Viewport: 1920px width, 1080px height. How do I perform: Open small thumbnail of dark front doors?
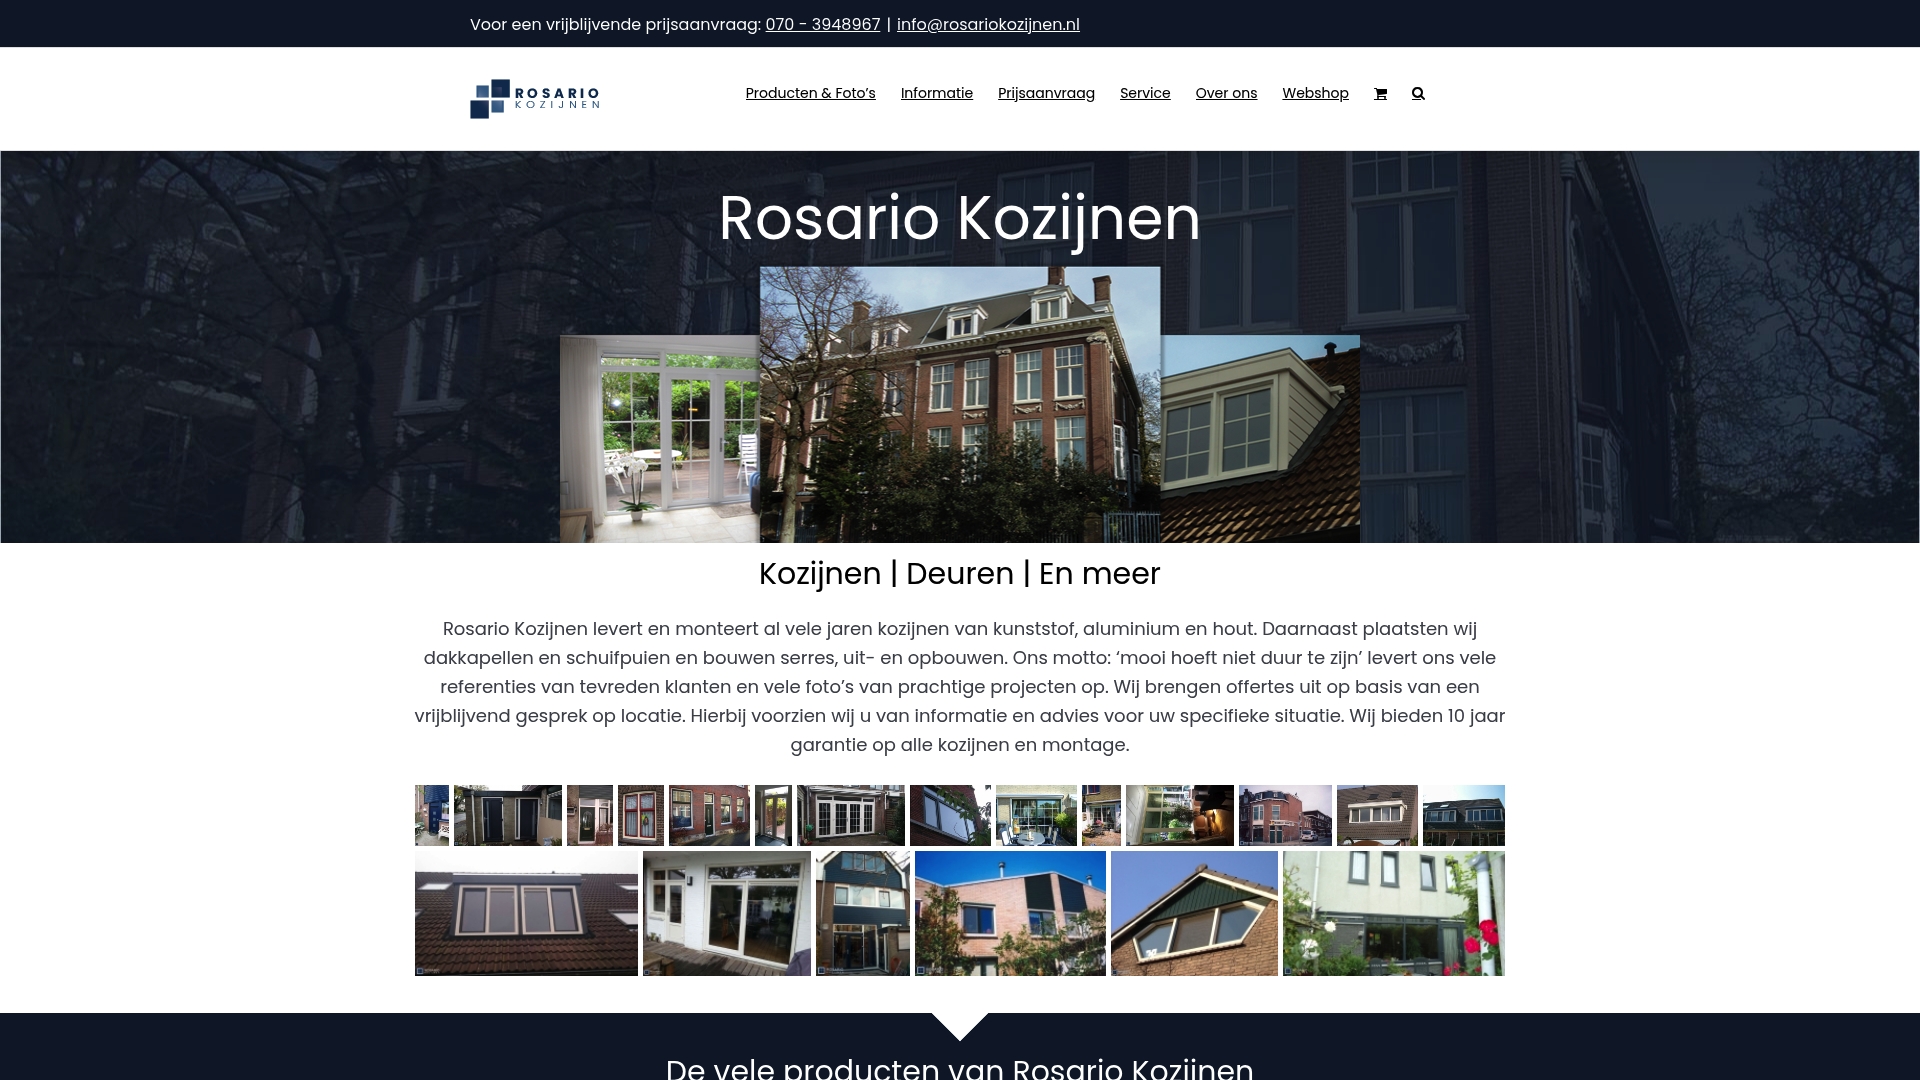pyautogui.click(x=508, y=815)
